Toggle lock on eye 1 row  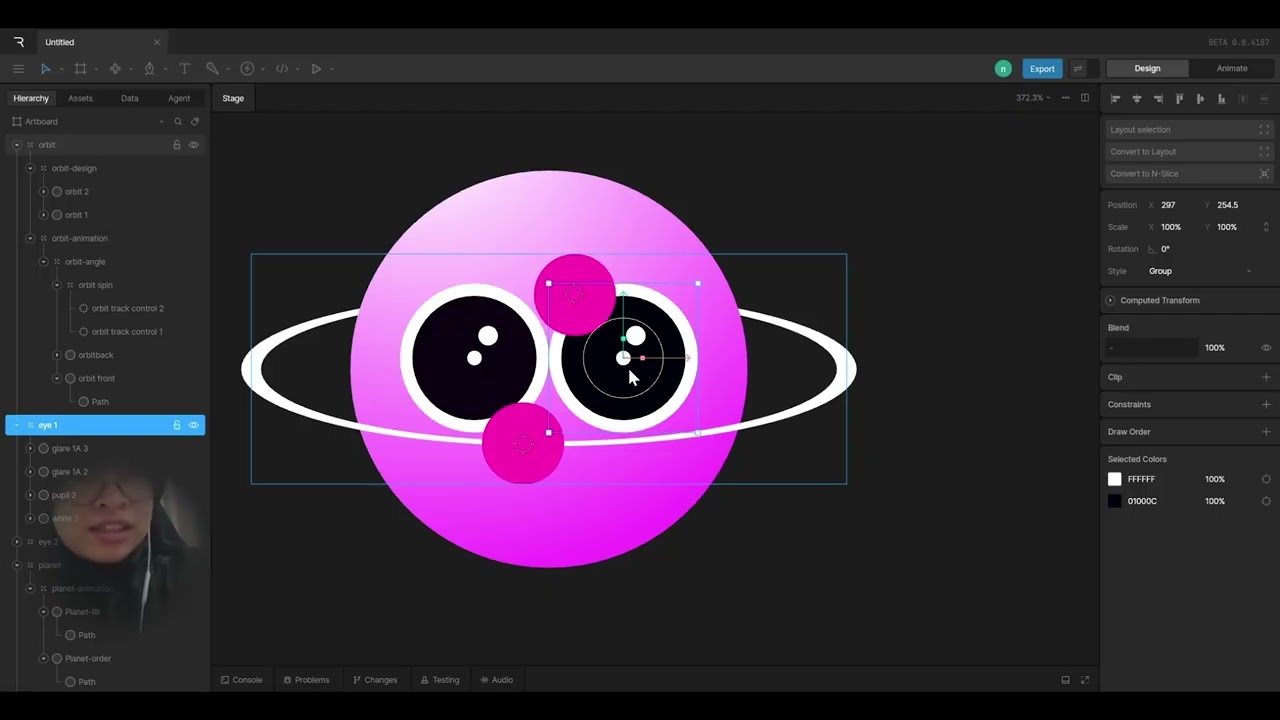(177, 425)
